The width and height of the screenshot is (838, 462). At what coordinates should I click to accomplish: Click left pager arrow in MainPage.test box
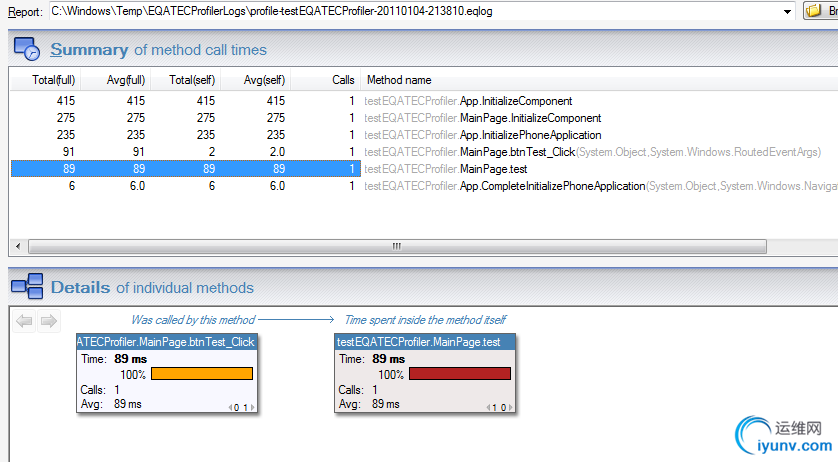[488, 407]
